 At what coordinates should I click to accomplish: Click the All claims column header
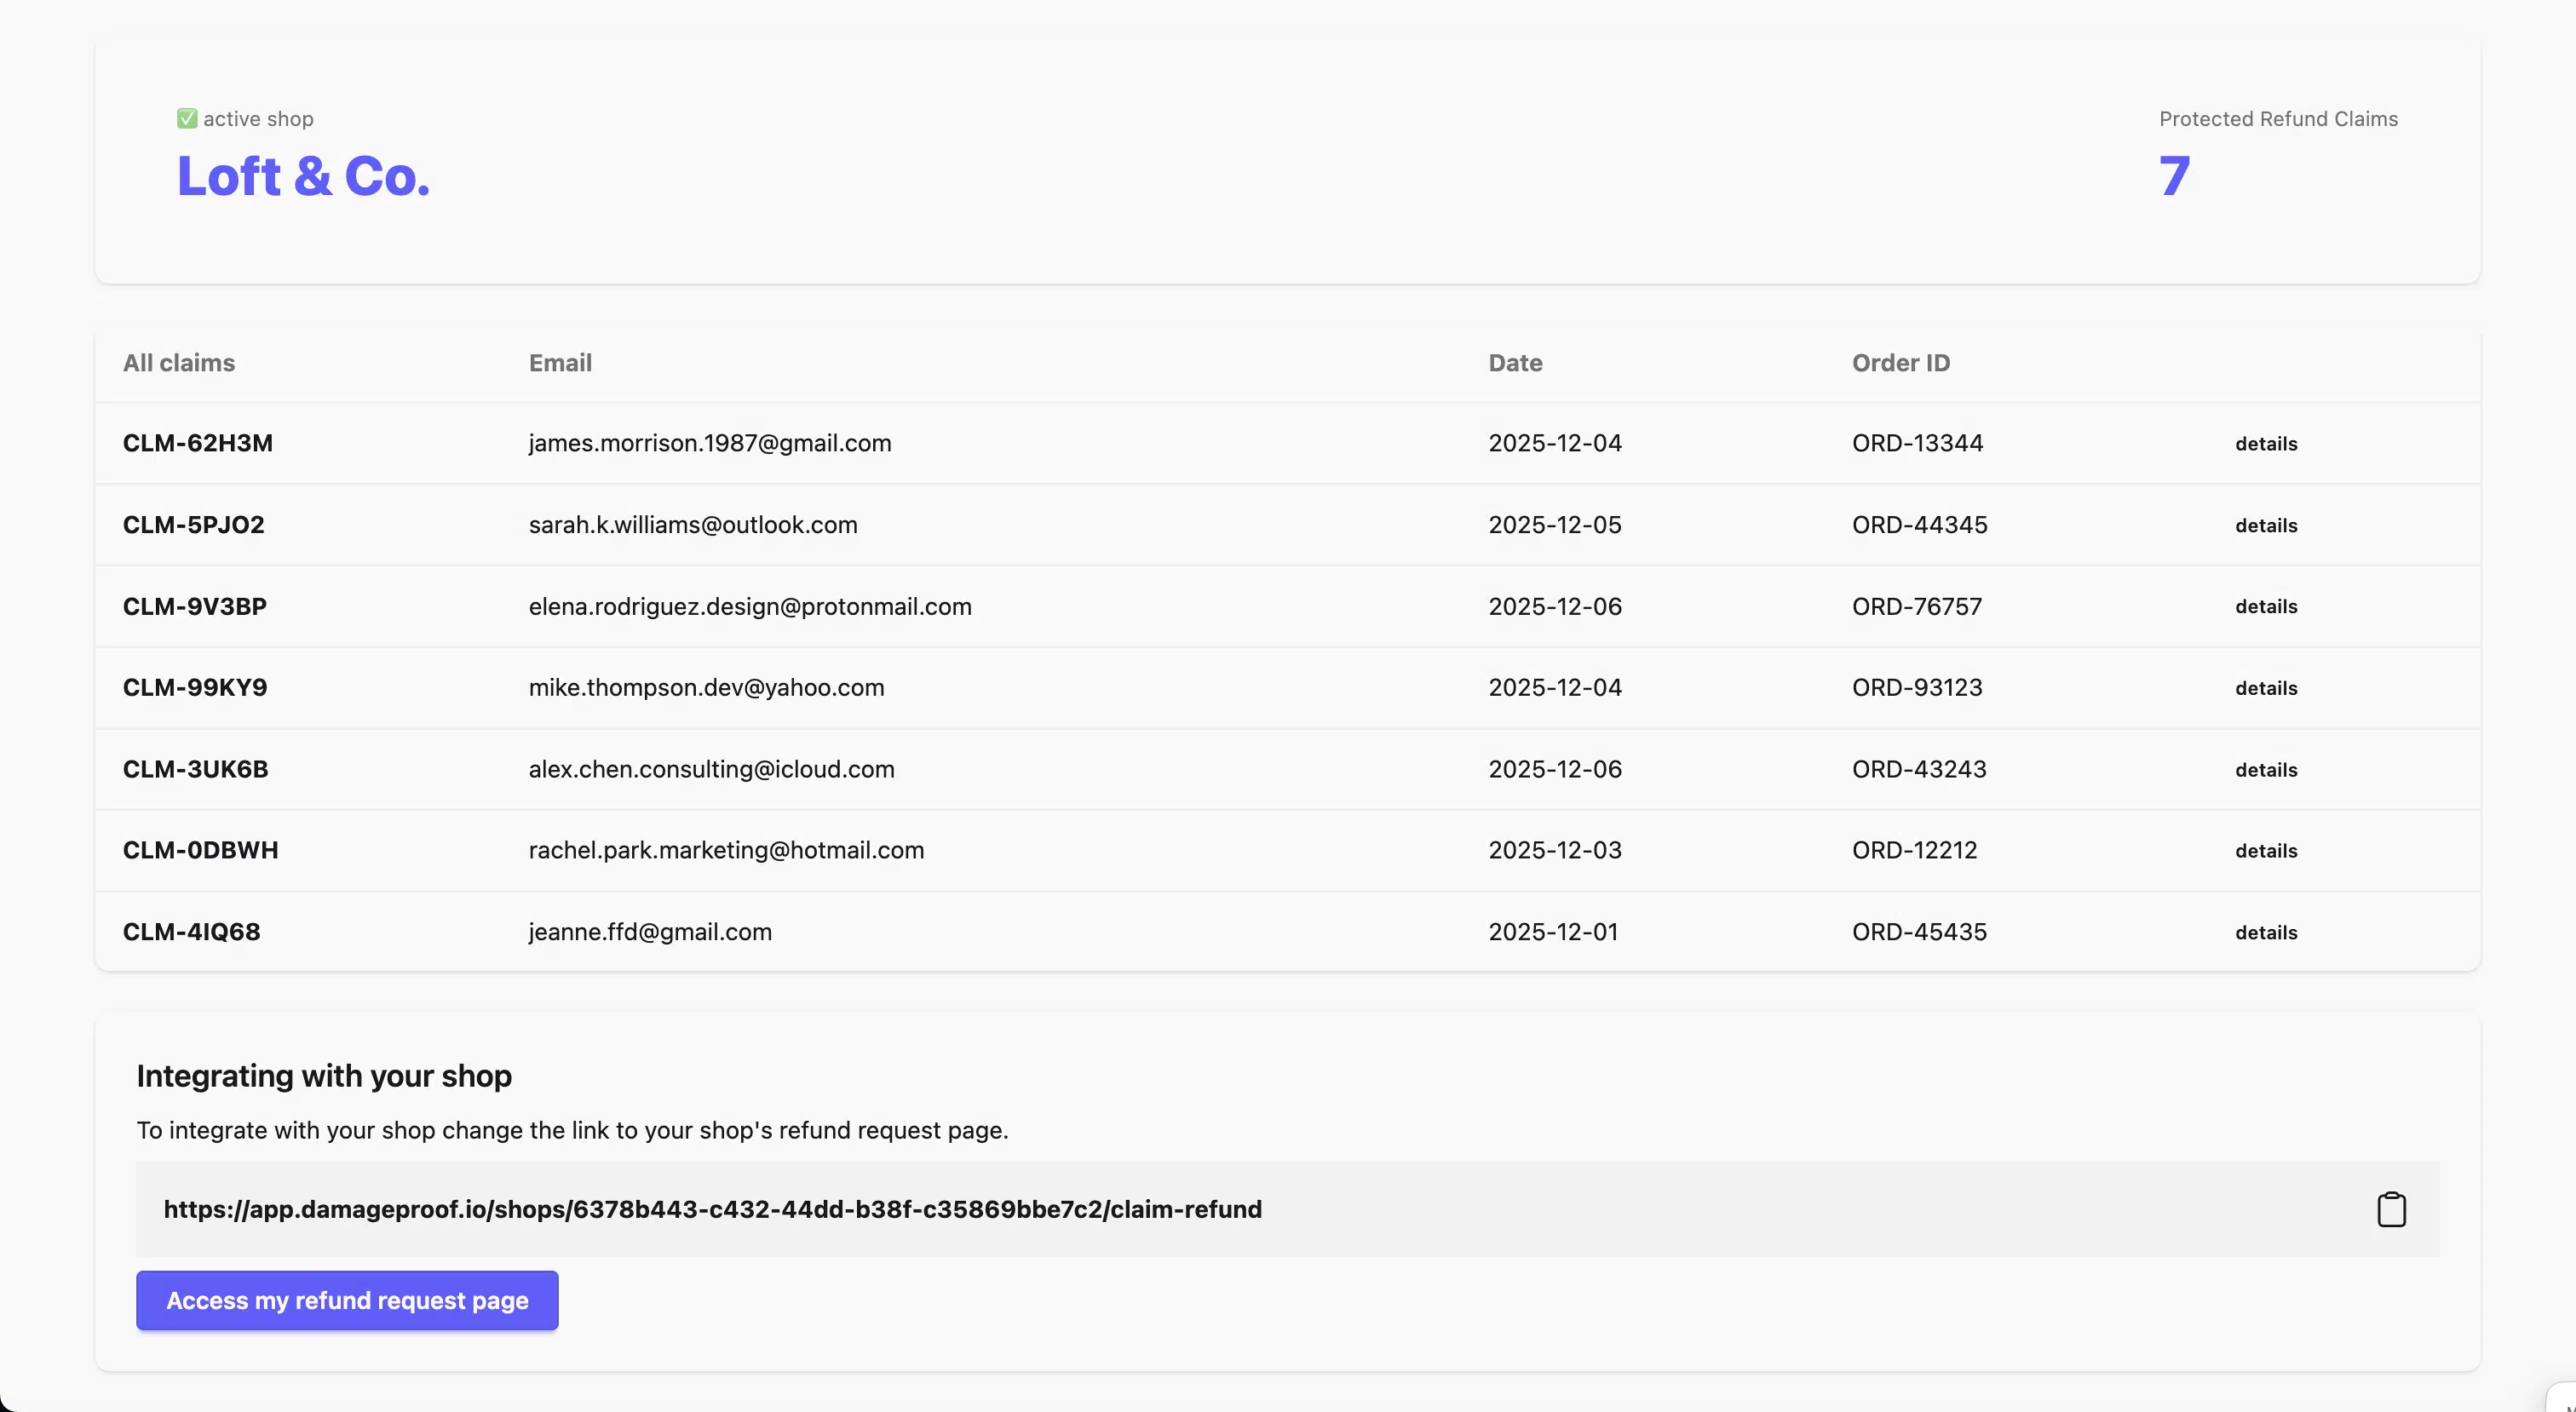pos(179,363)
